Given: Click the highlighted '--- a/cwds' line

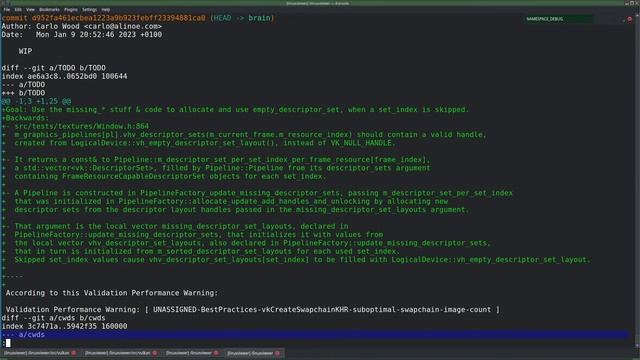Looking at the screenshot, I should [x=315, y=335].
